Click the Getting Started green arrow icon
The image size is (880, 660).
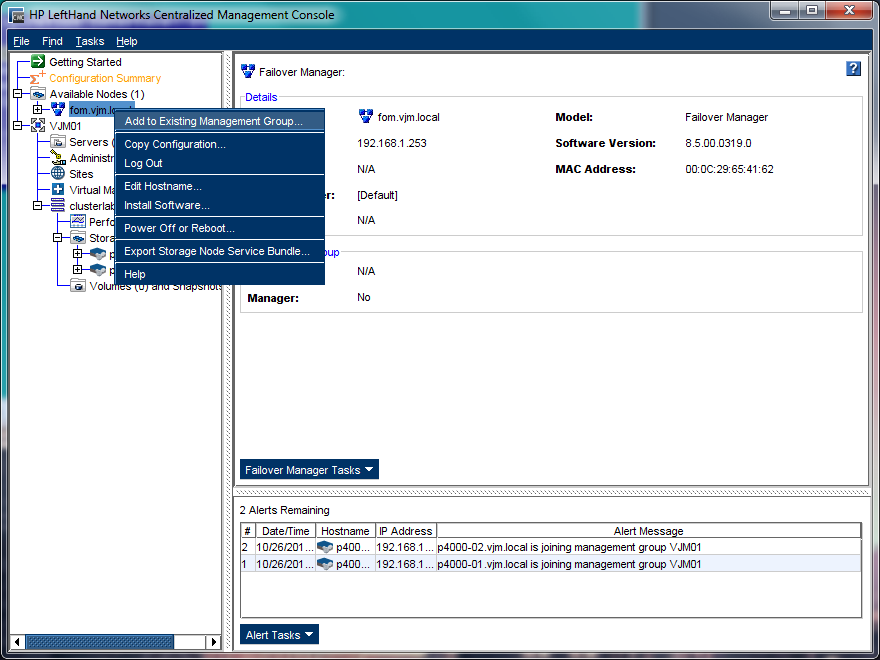point(38,62)
